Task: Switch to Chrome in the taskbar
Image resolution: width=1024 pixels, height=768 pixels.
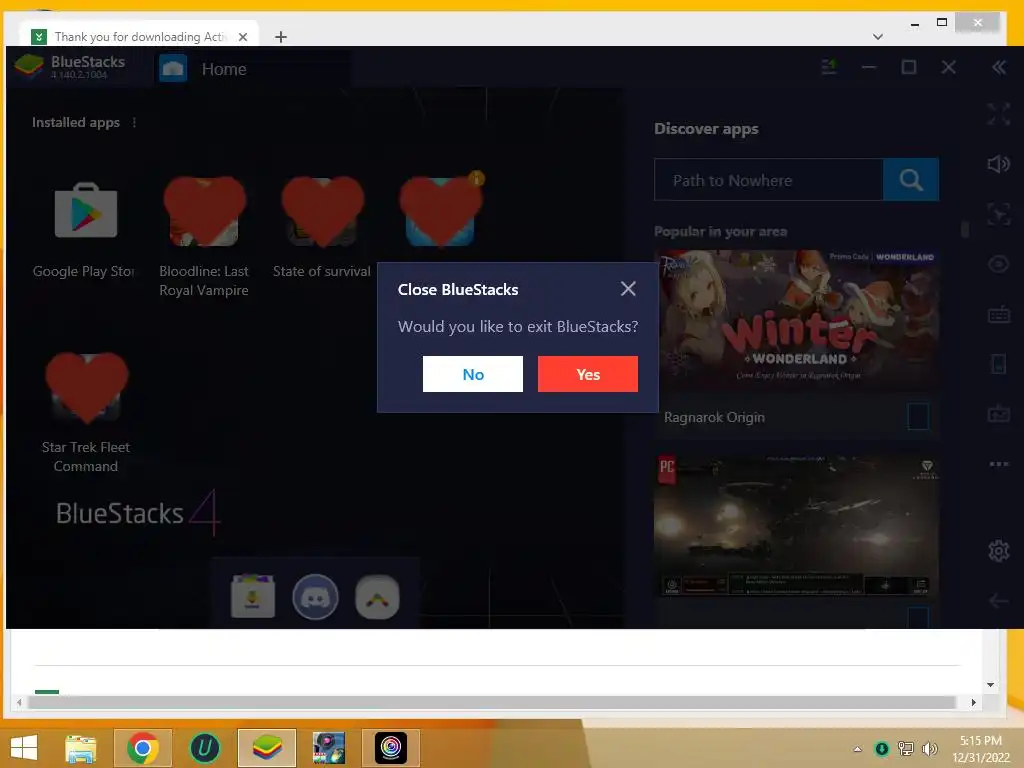Action: (x=143, y=748)
